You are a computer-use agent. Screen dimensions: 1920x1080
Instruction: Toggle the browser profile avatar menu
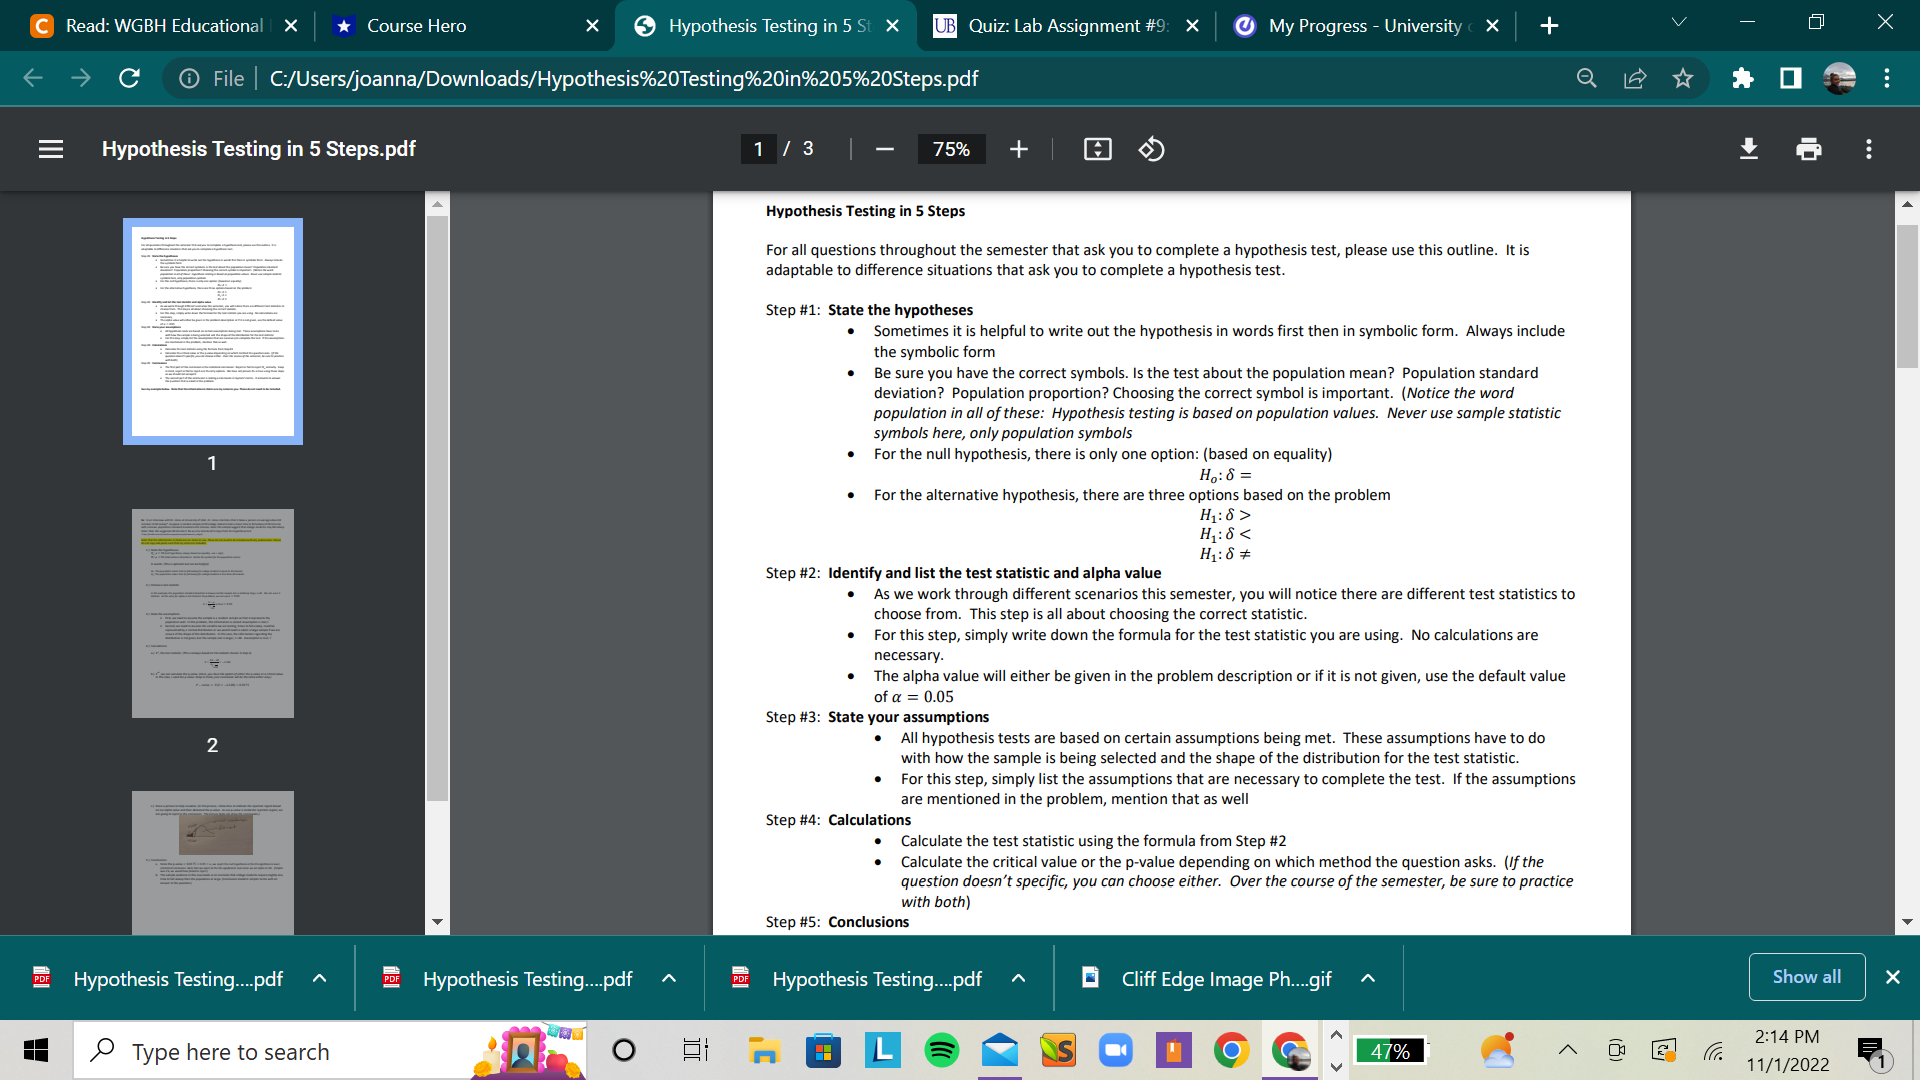click(x=1841, y=78)
